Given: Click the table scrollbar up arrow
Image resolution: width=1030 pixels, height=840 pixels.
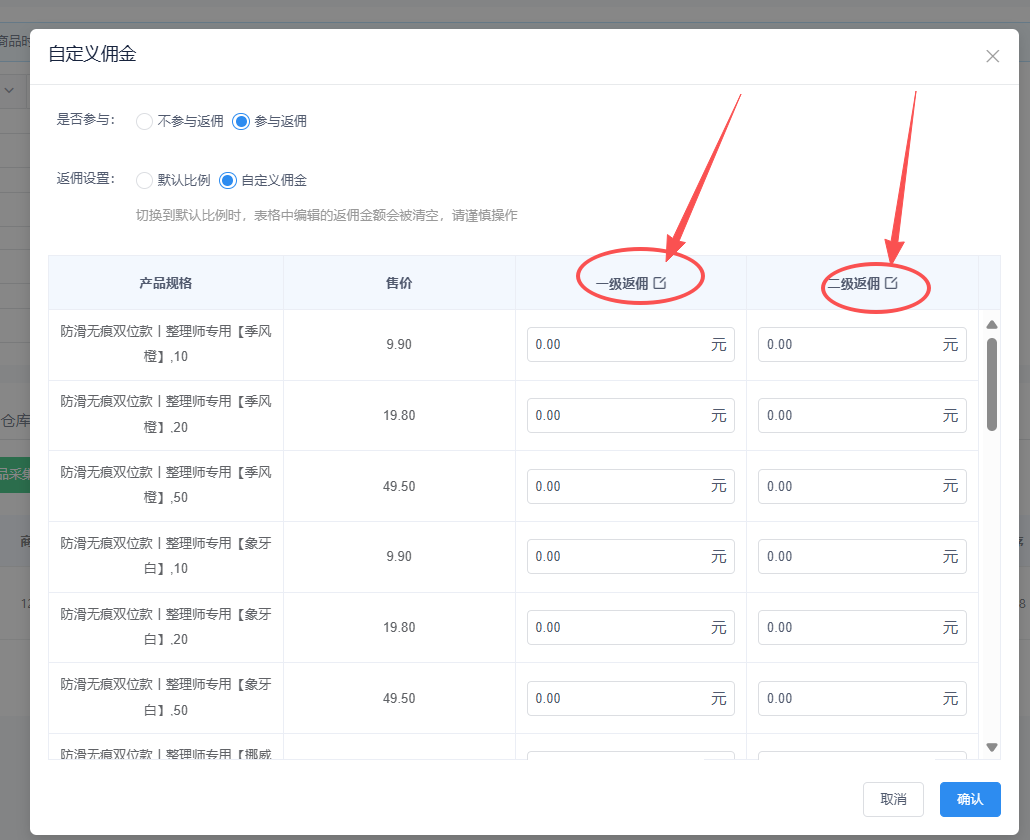Looking at the screenshot, I should (x=991, y=325).
